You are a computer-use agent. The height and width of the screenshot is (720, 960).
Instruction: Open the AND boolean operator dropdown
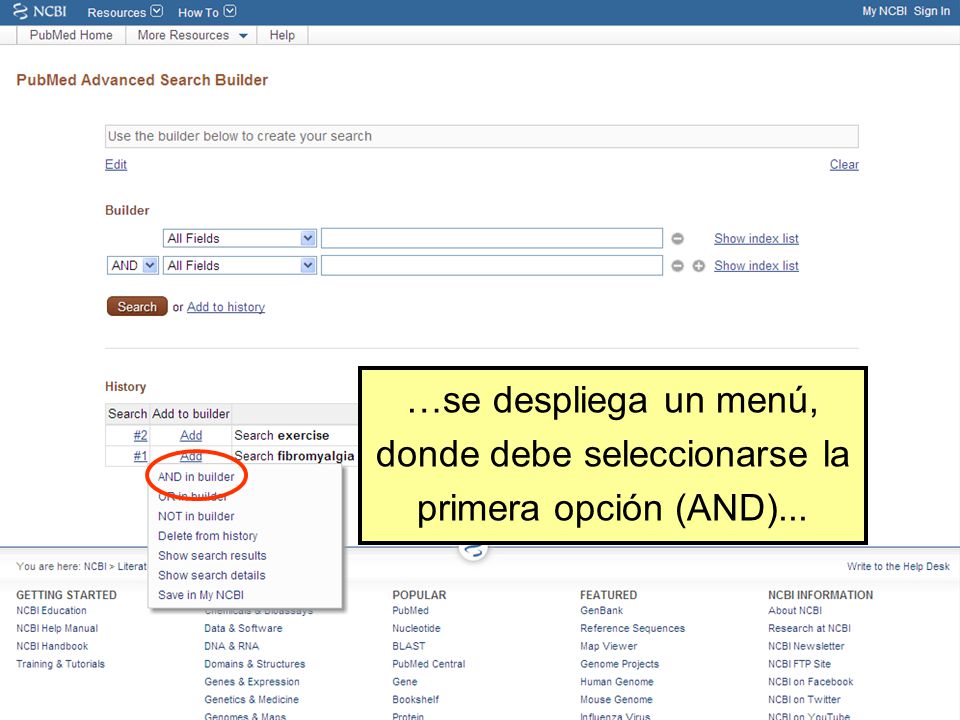(132, 265)
